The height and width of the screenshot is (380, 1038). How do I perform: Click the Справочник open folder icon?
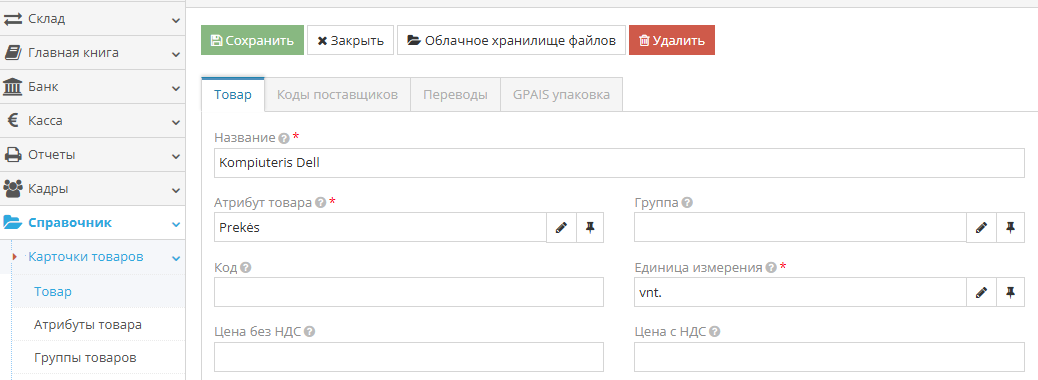click(x=13, y=223)
